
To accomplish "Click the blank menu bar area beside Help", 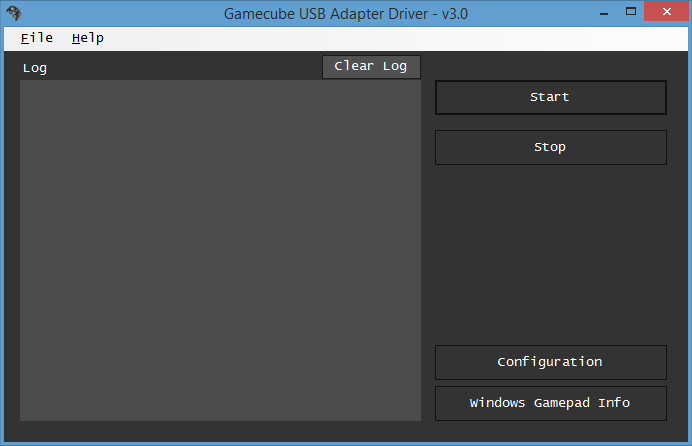I will (x=397, y=38).
